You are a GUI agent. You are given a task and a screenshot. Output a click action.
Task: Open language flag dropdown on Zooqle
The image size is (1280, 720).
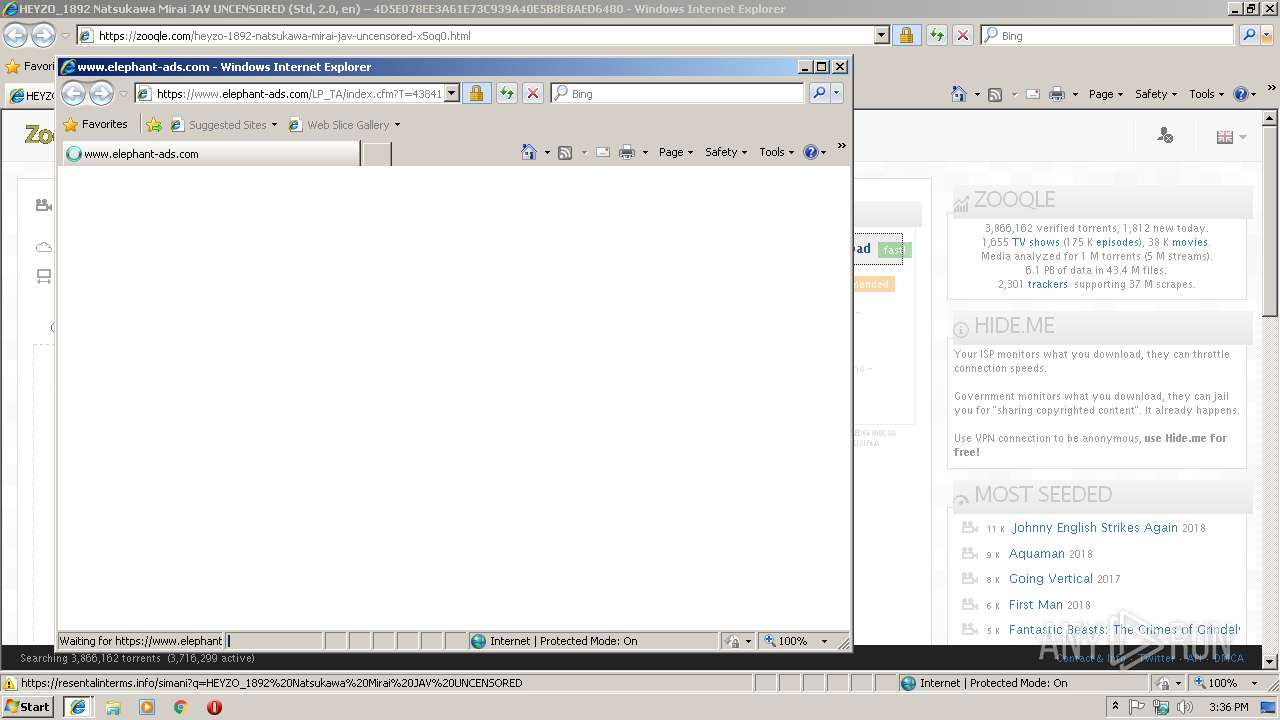[x=1231, y=137]
